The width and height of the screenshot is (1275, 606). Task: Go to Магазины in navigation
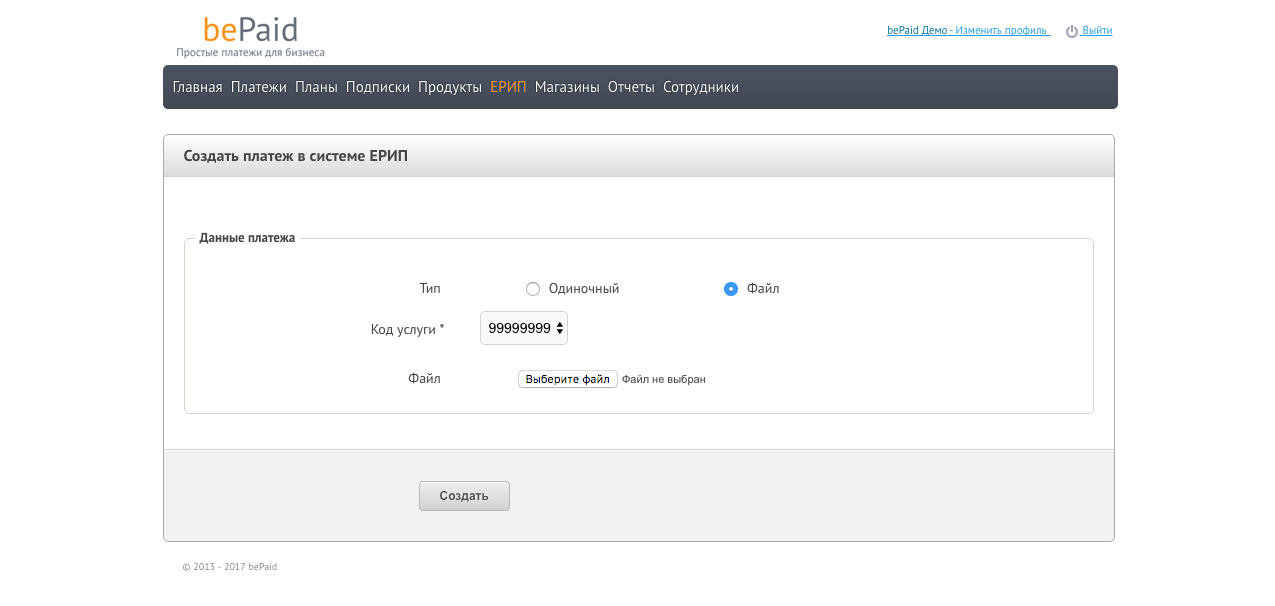click(x=567, y=87)
